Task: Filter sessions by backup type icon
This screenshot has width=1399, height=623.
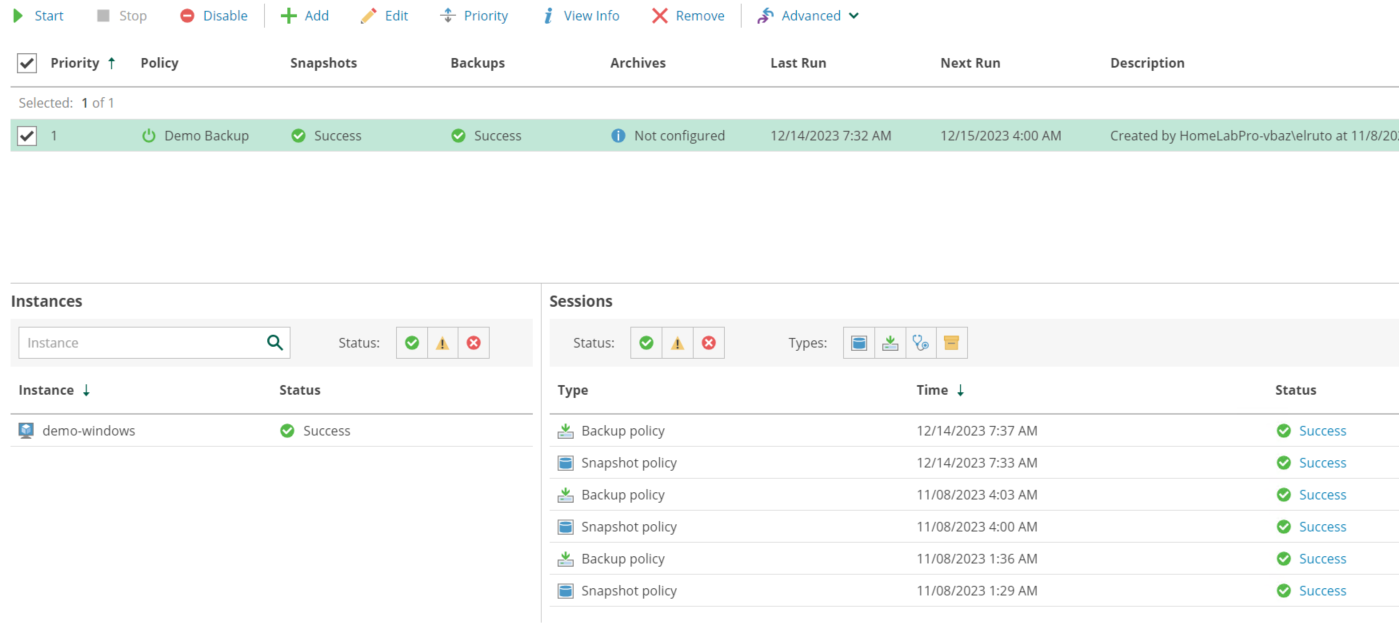Action: (x=890, y=343)
